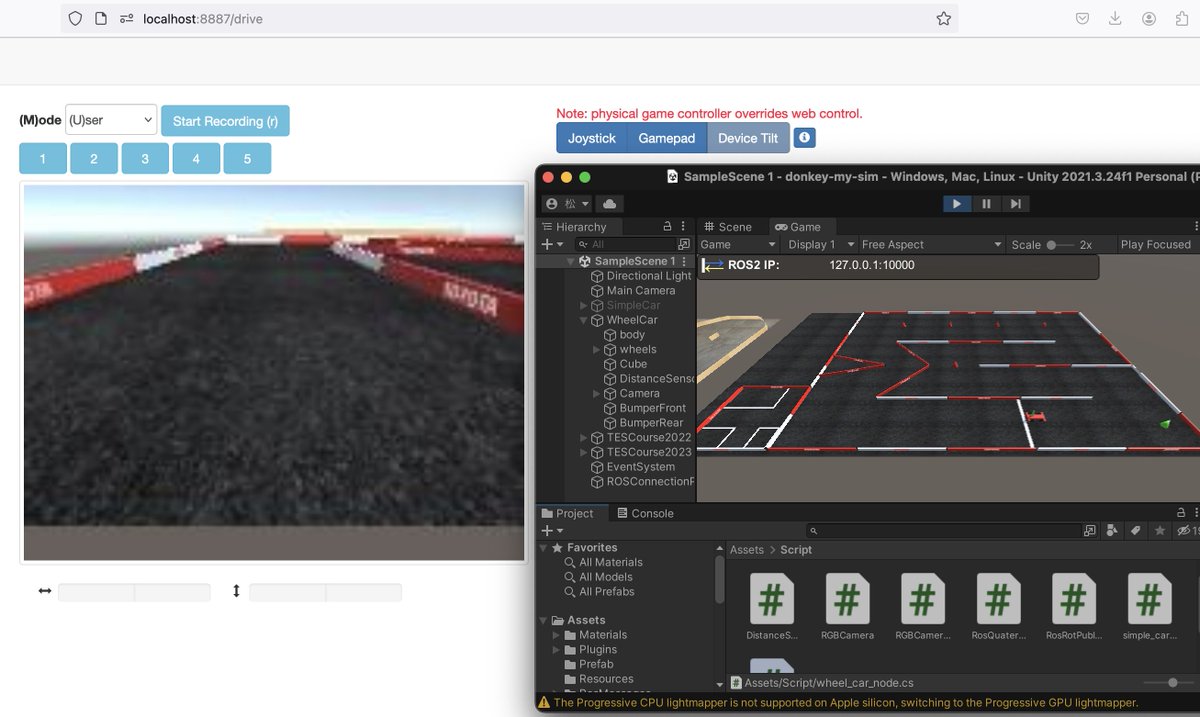Click the Assets breadcrumb link
The height and width of the screenshot is (717, 1200).
click(747, 550)
